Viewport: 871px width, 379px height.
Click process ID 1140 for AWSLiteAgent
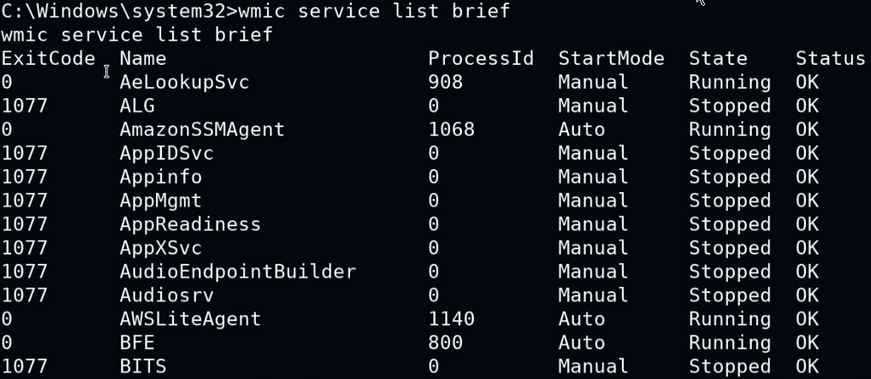point(452,319)
